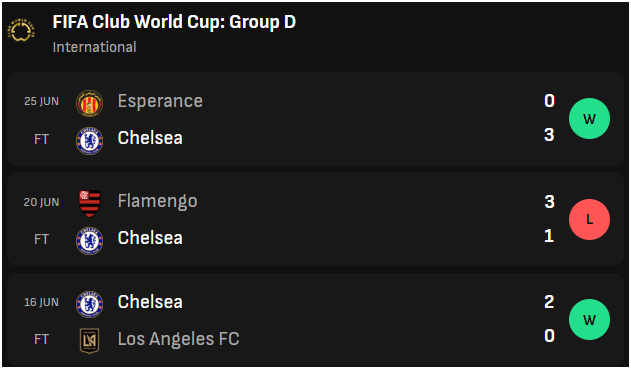Open the Esperance team name
This screenshot has width=631, height=369.
(160, 101)
